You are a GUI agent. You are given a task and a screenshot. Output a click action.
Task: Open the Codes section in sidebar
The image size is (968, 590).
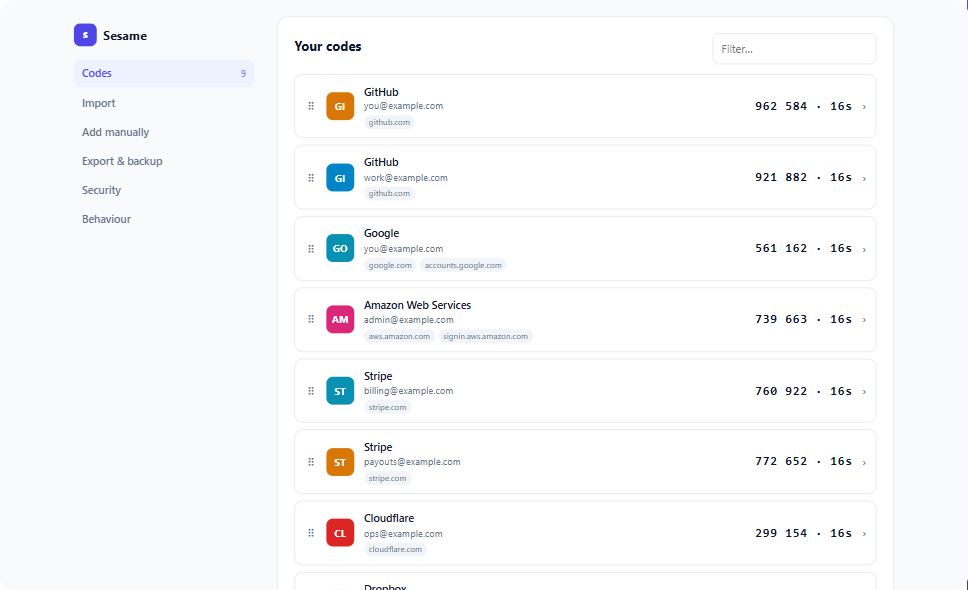point(164,73)
